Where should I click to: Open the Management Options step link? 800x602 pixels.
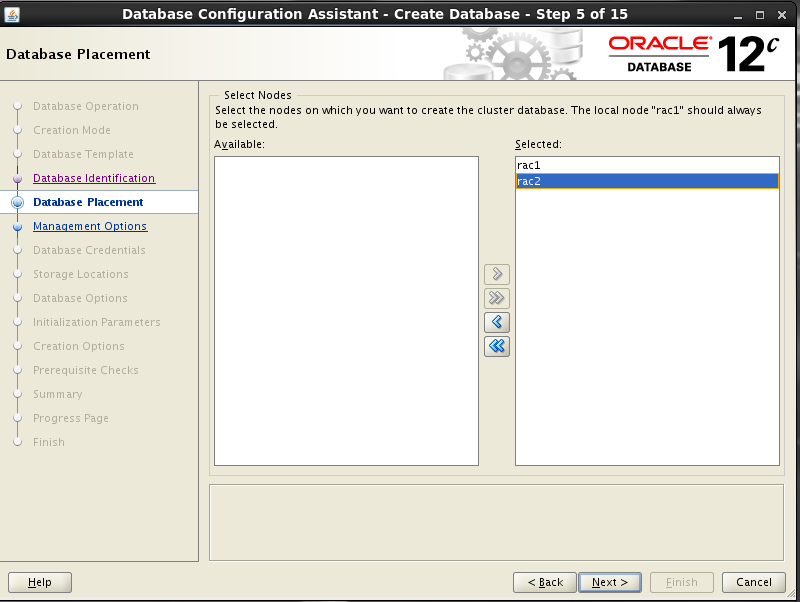[x=90, y=226]
